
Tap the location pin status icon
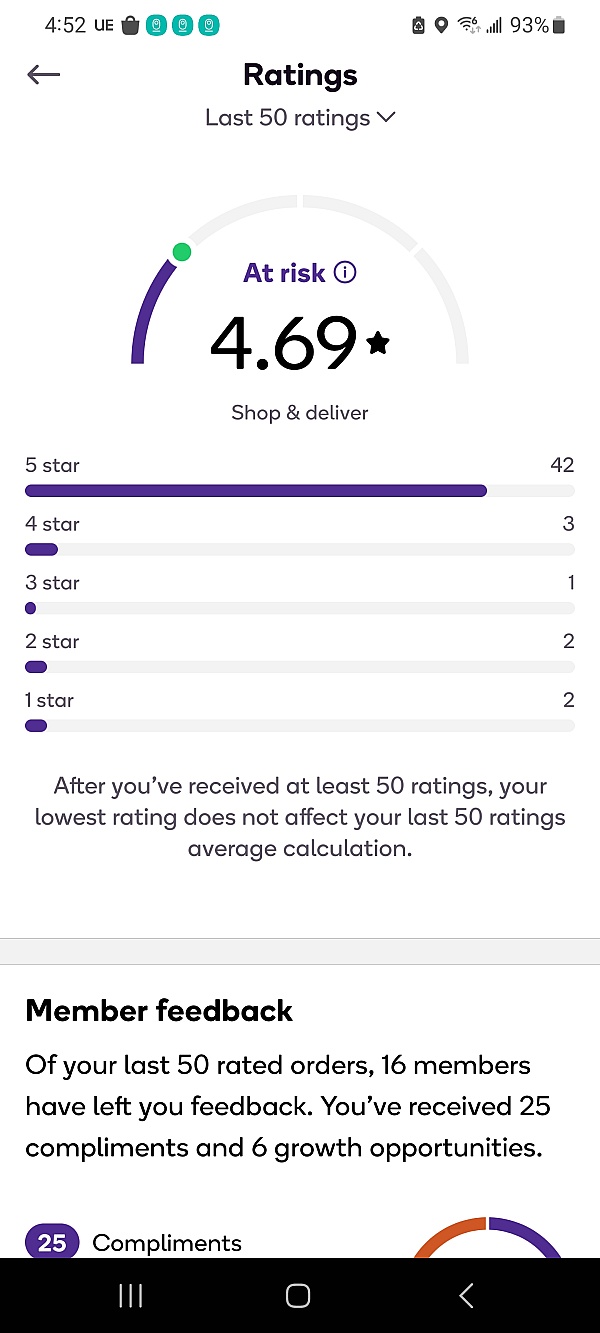[441, 26]
